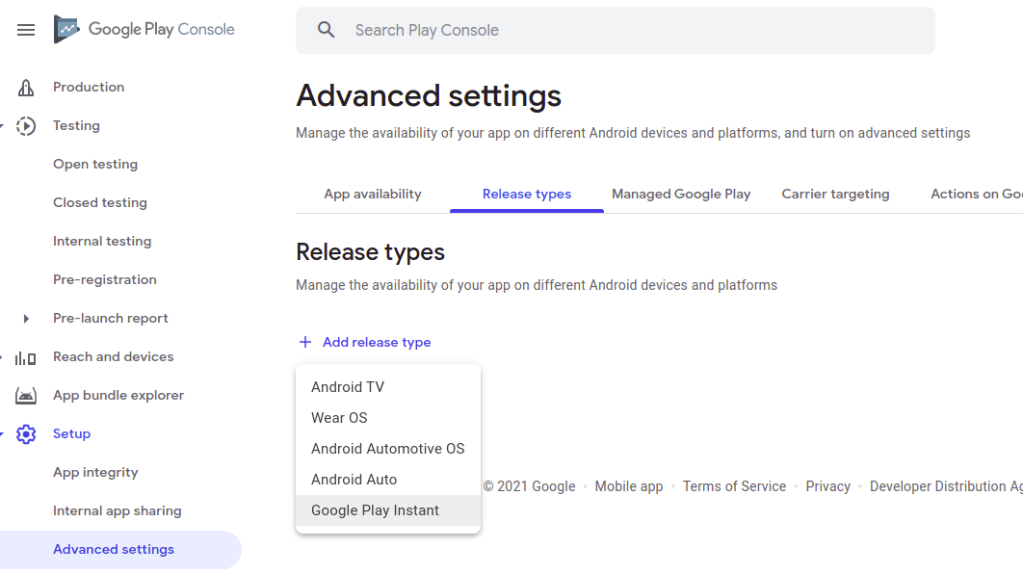Screen dimensions: 1023x574
Task: Open Internal app sharing in sidebar
Action: 117,511
